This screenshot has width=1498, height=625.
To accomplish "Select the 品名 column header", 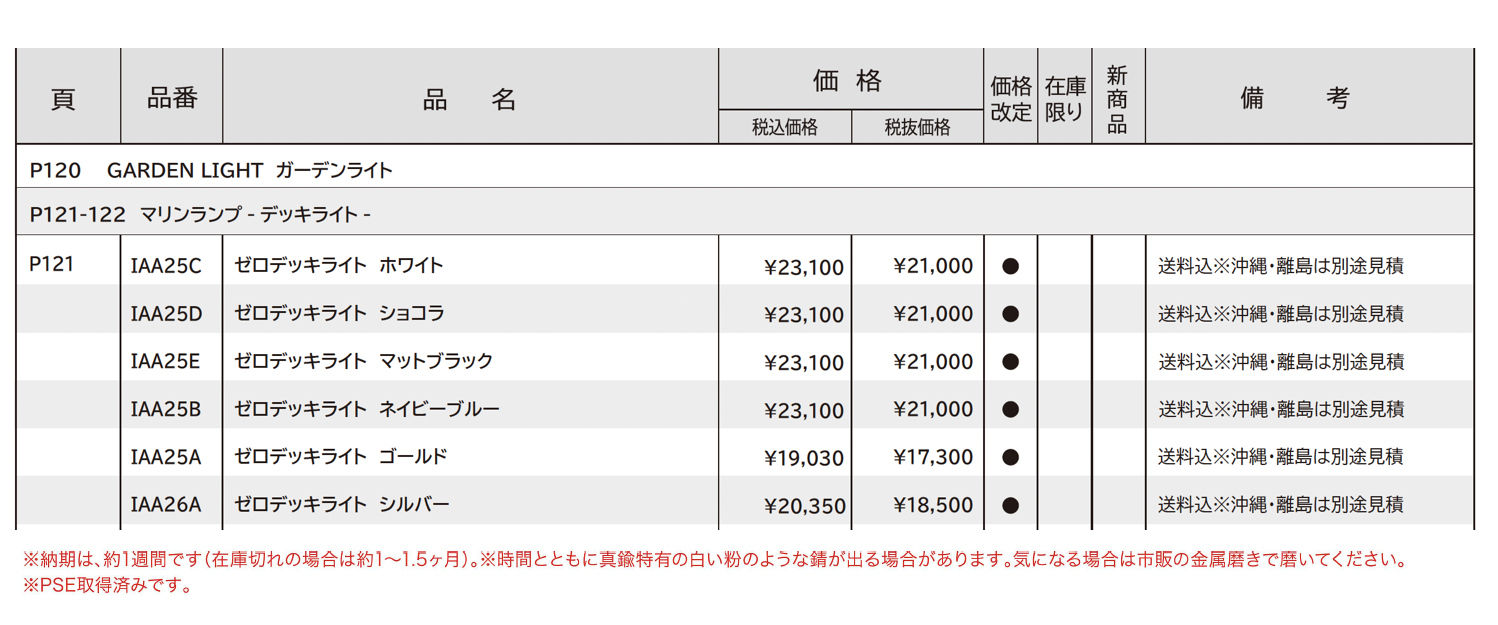I will [470, 99].
